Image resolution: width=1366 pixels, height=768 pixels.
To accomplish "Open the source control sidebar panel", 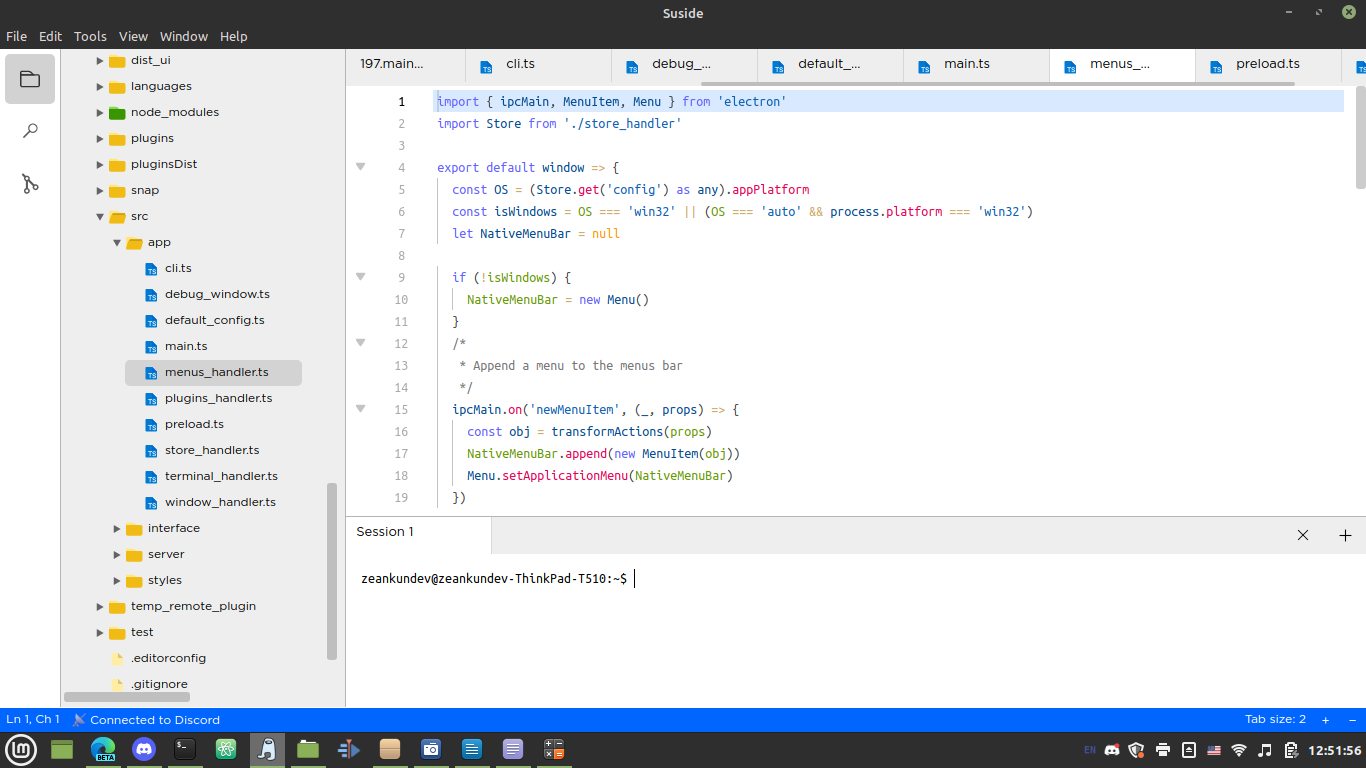I will 29,183.
